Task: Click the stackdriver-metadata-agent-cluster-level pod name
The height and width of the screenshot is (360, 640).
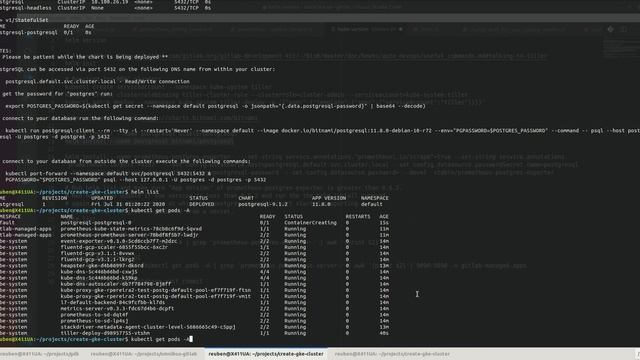Action: (x=148, y=327)
